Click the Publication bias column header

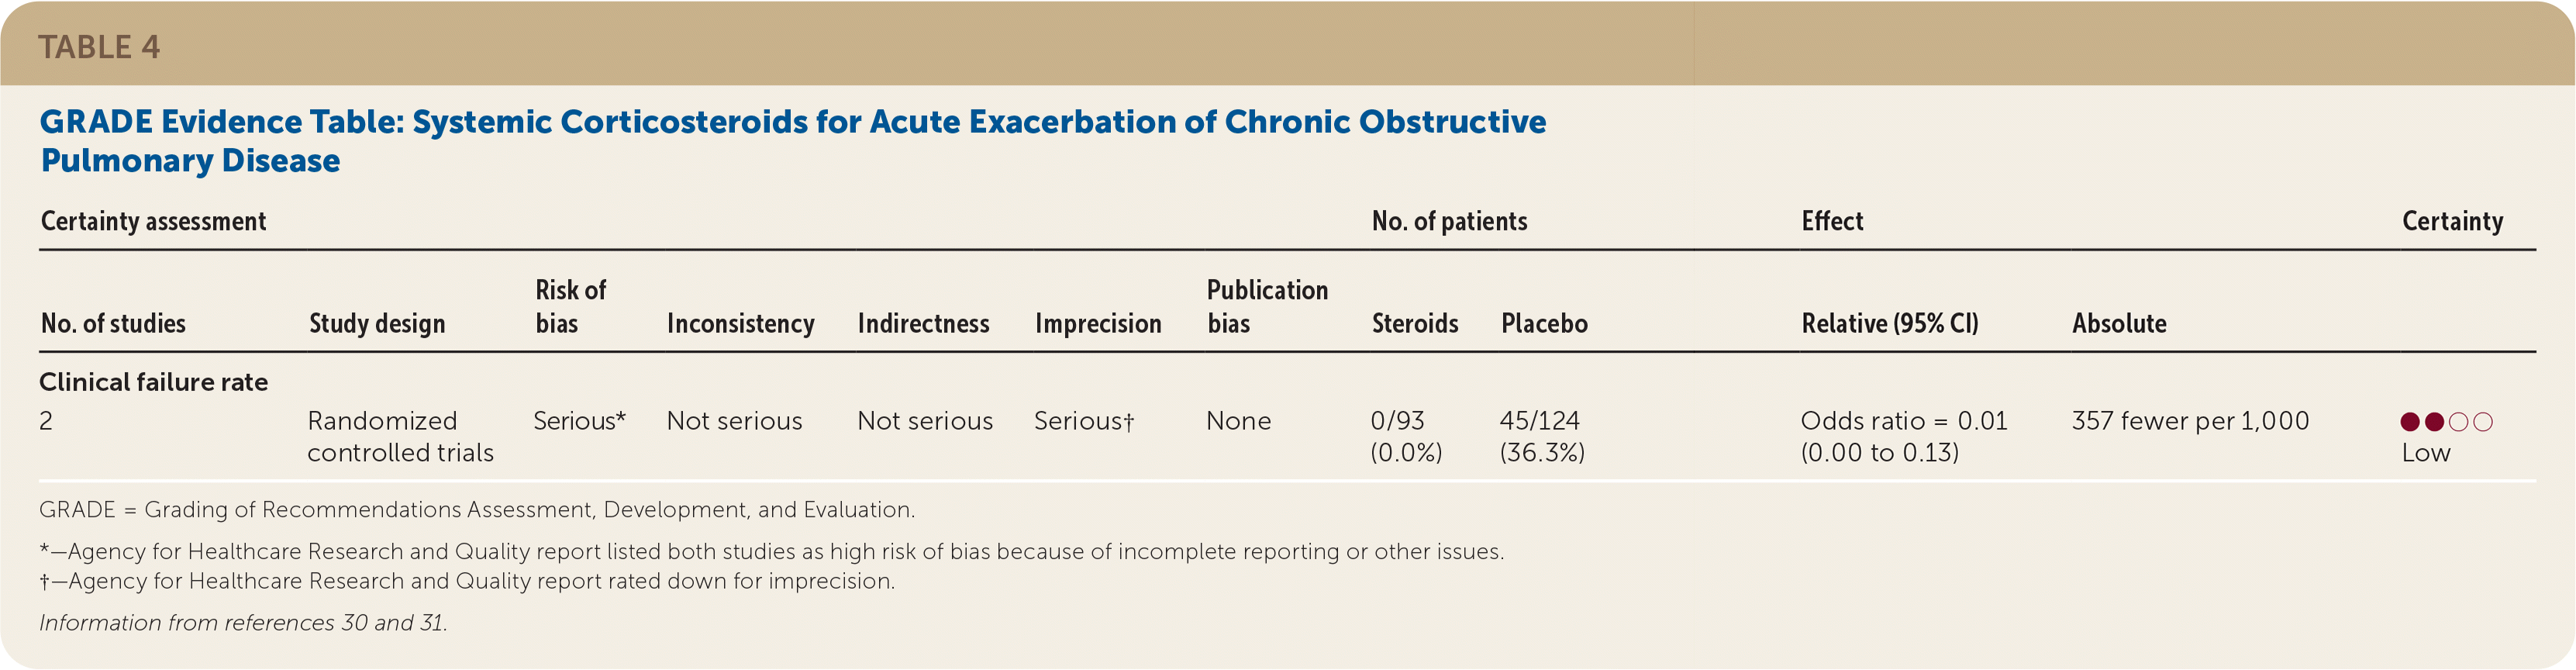pyautogui.click(x=1267, y=306)
